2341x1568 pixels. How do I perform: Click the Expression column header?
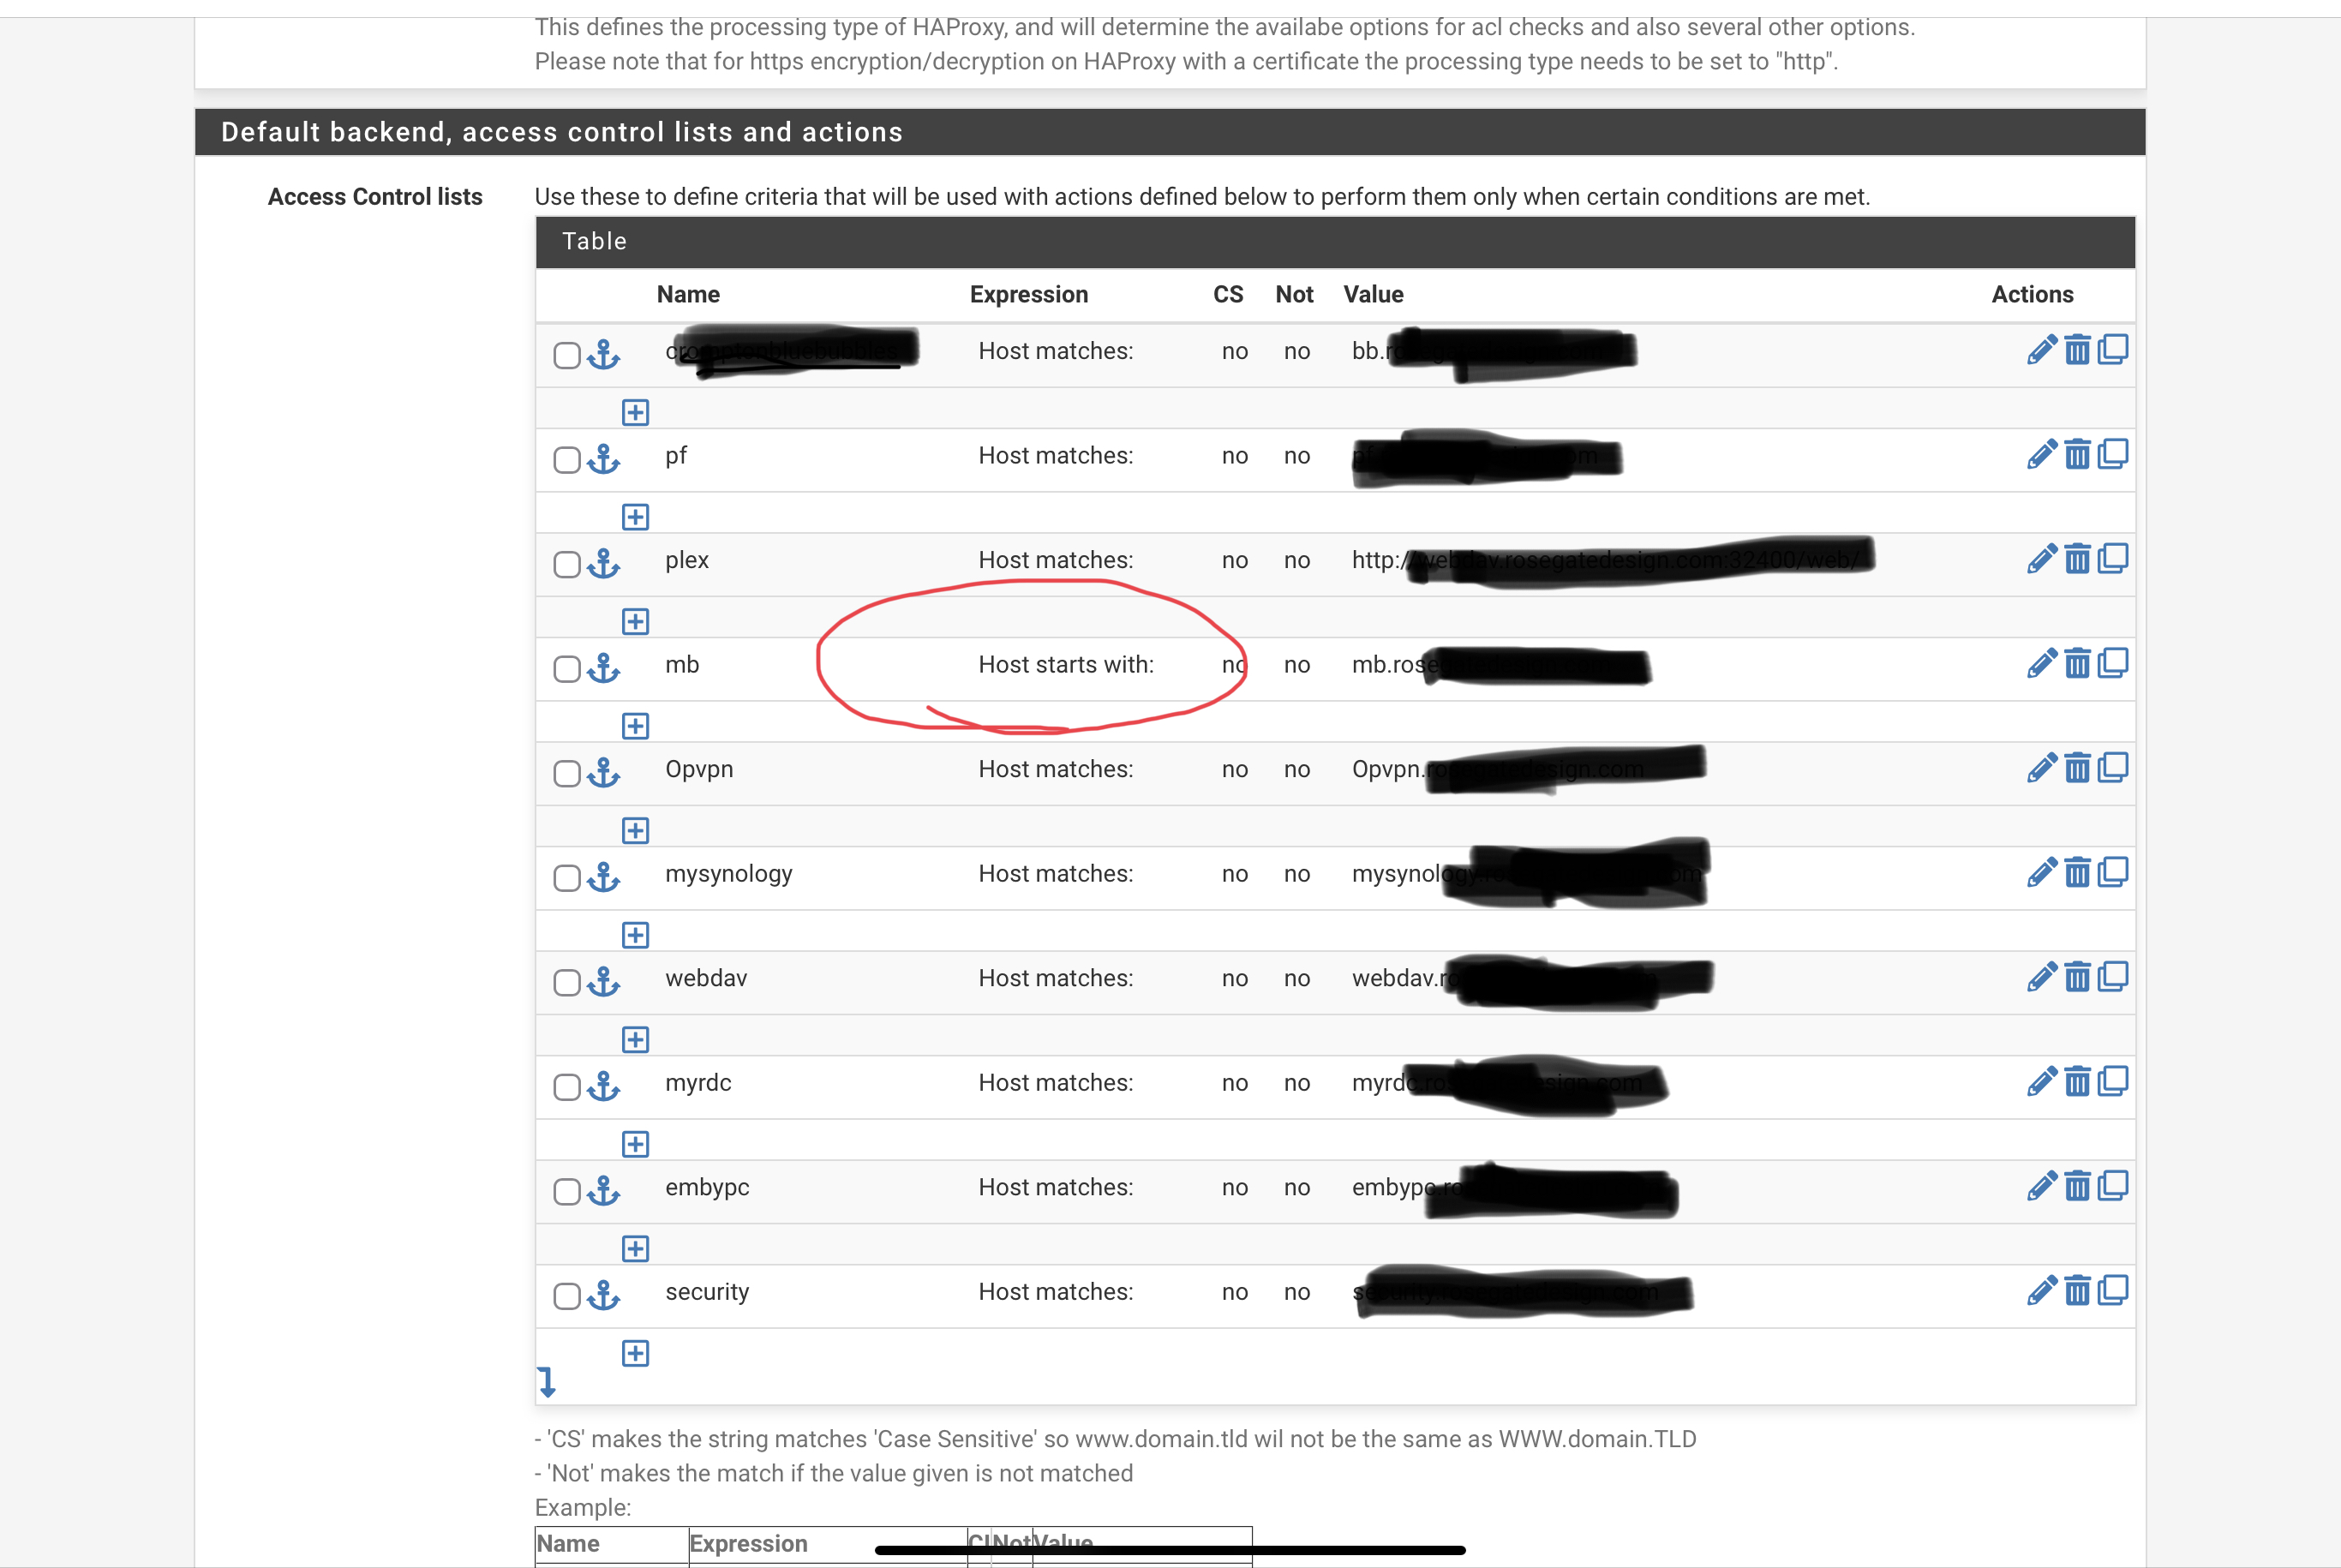(x=1028, y=295)
